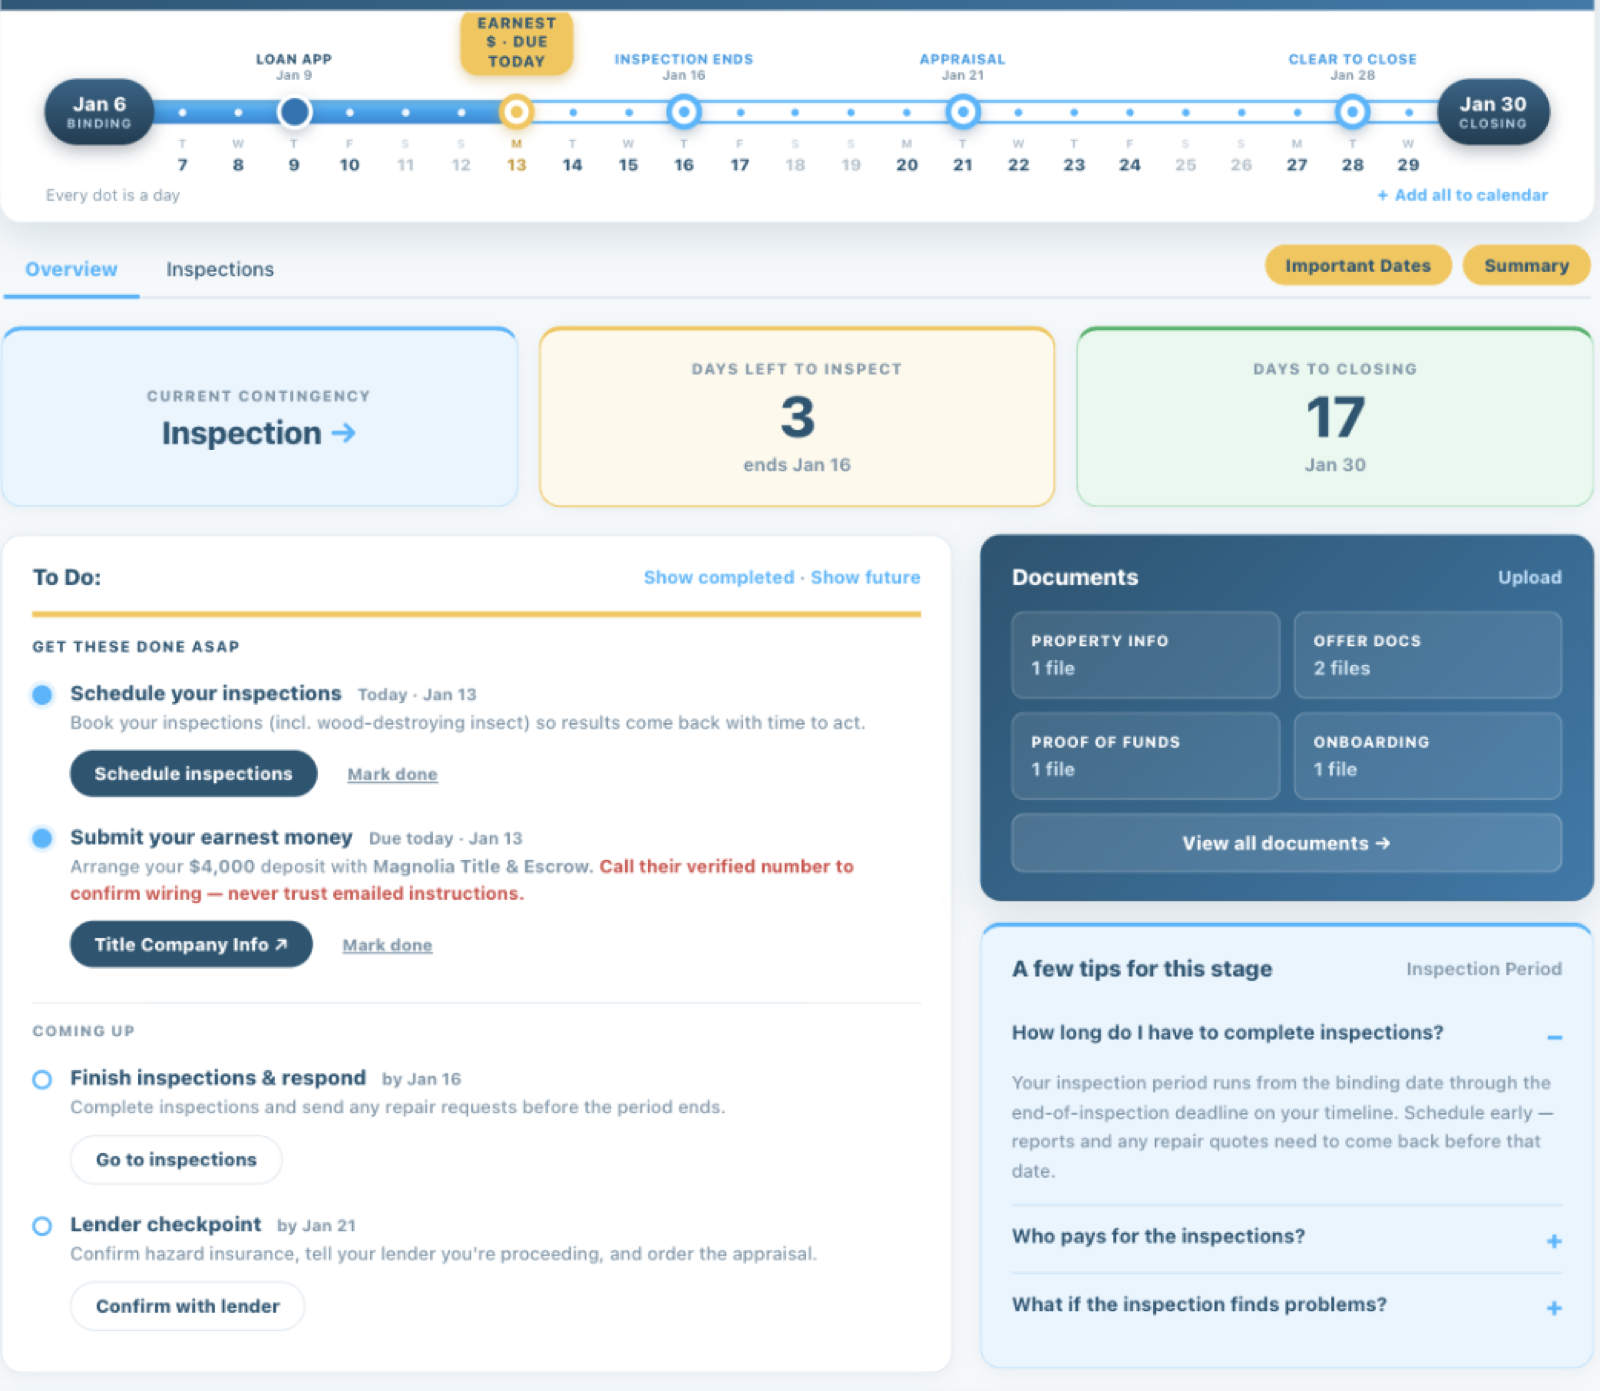Select the Earnest $ Due Today marker
This screenshot has height=1391, width=1600.
[x=516, y=112]
